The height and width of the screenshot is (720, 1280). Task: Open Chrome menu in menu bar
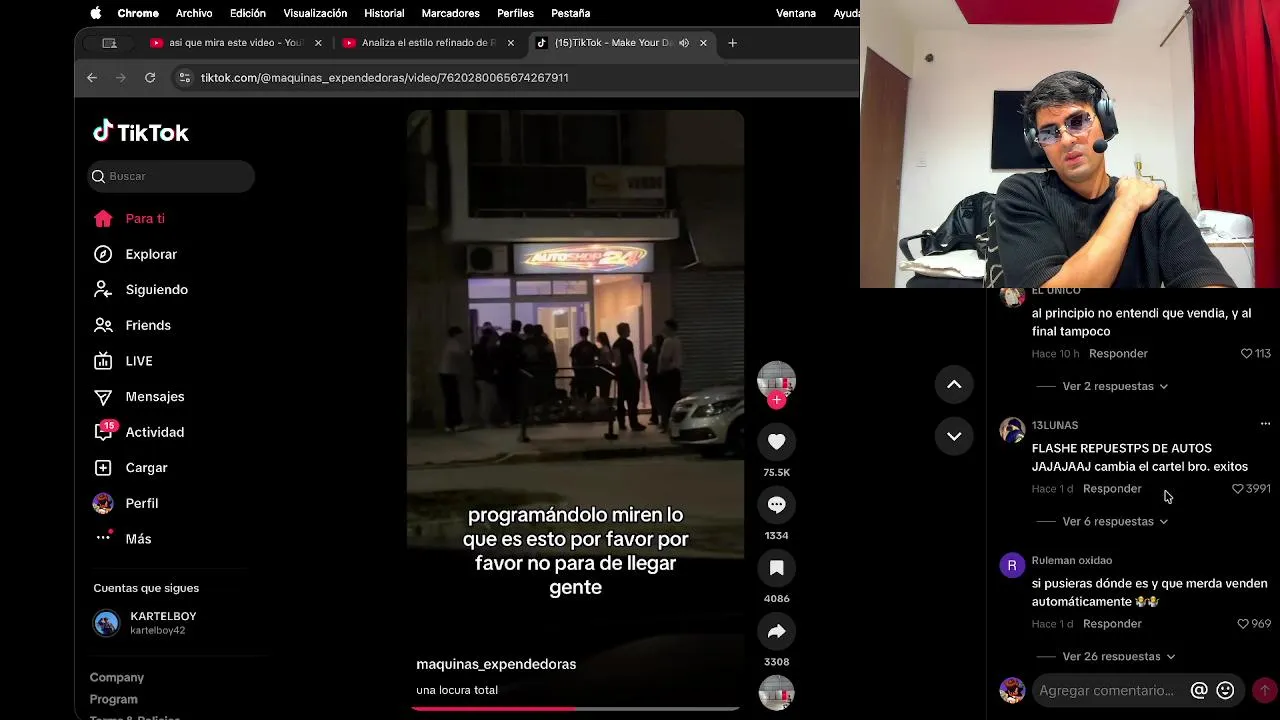(138, 13)
